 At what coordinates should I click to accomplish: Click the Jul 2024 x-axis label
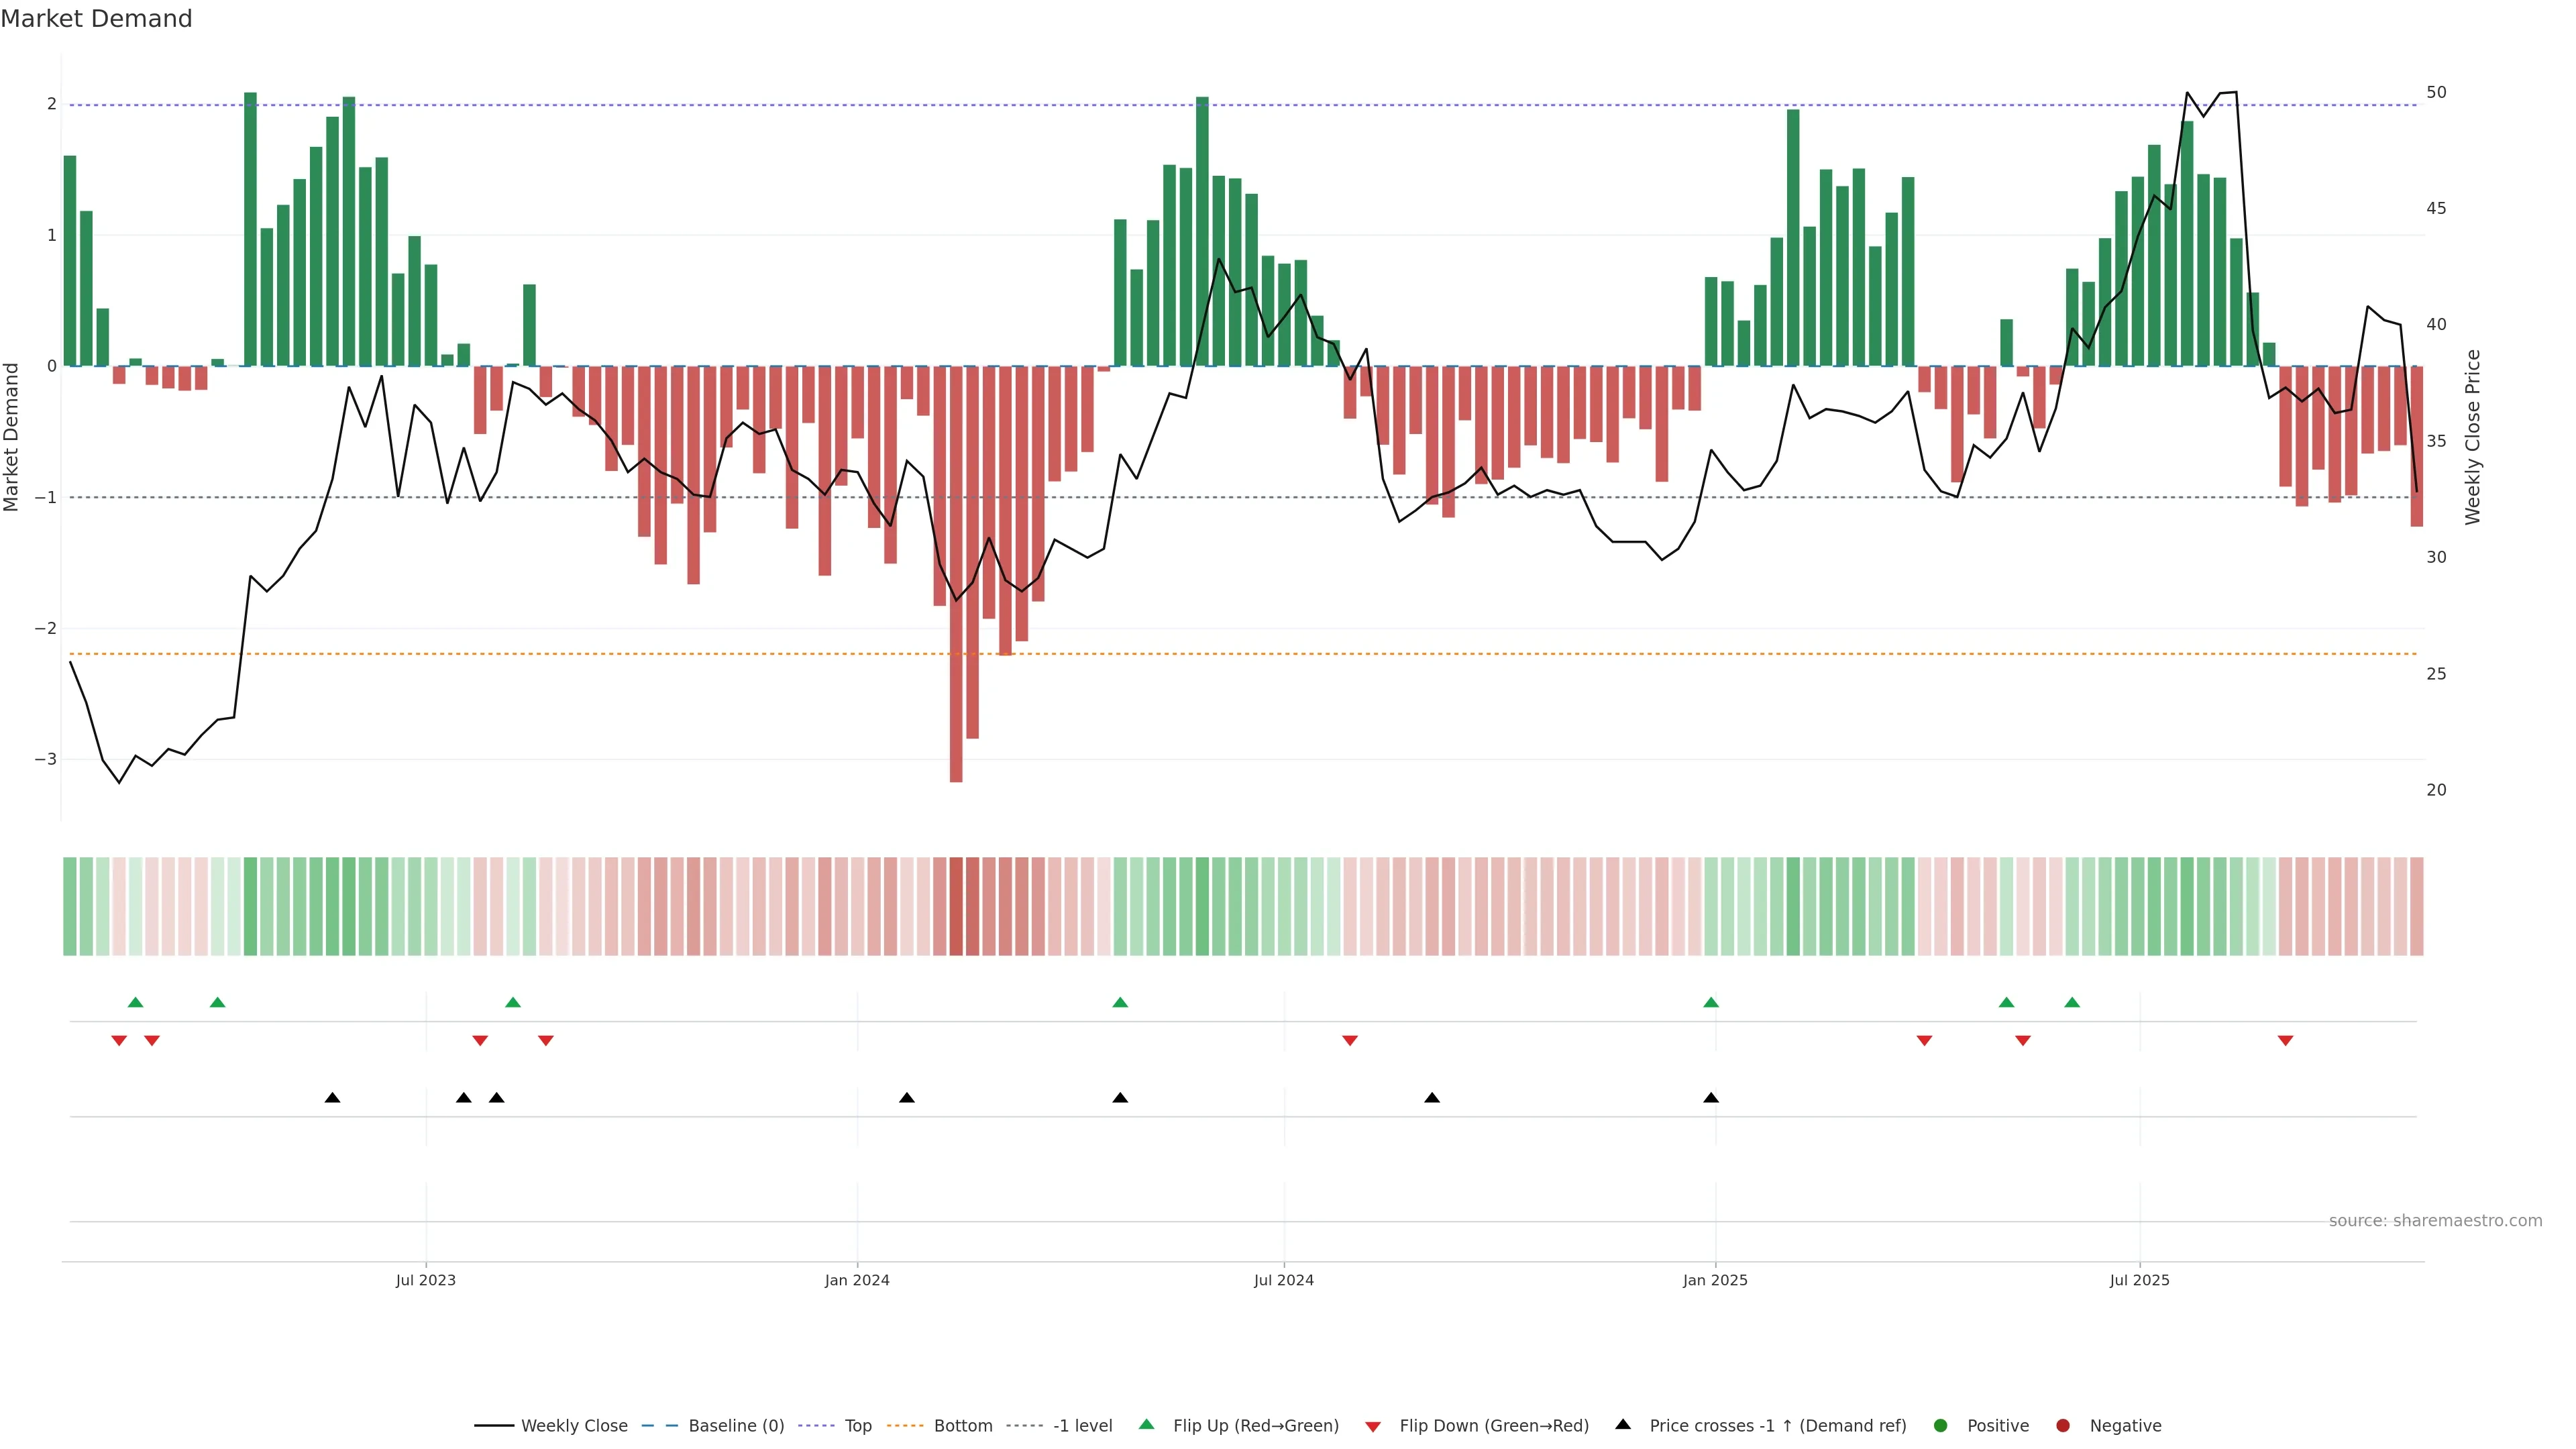click(1283, 1280)
